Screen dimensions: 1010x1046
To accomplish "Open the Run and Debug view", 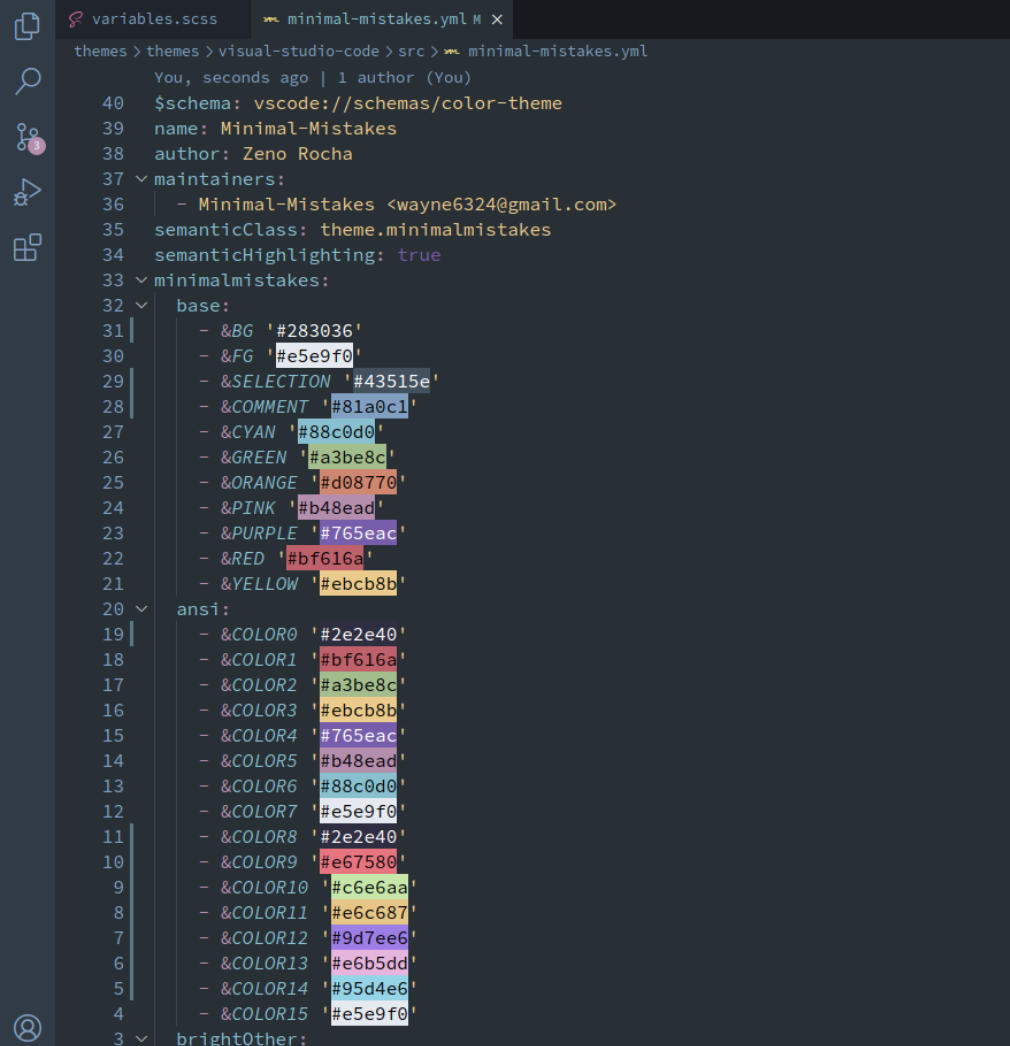I will coord(27,192).
